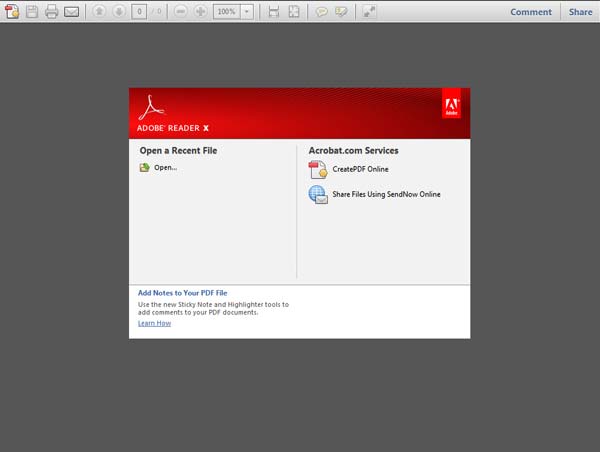Click the Print icon in toolbar

pyautogui.click(x=52, y=11)
